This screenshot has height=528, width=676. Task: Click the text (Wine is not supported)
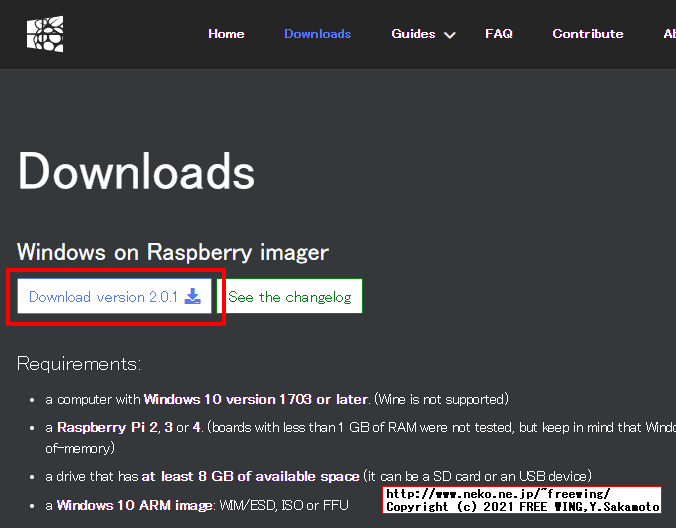pos(441,399)
